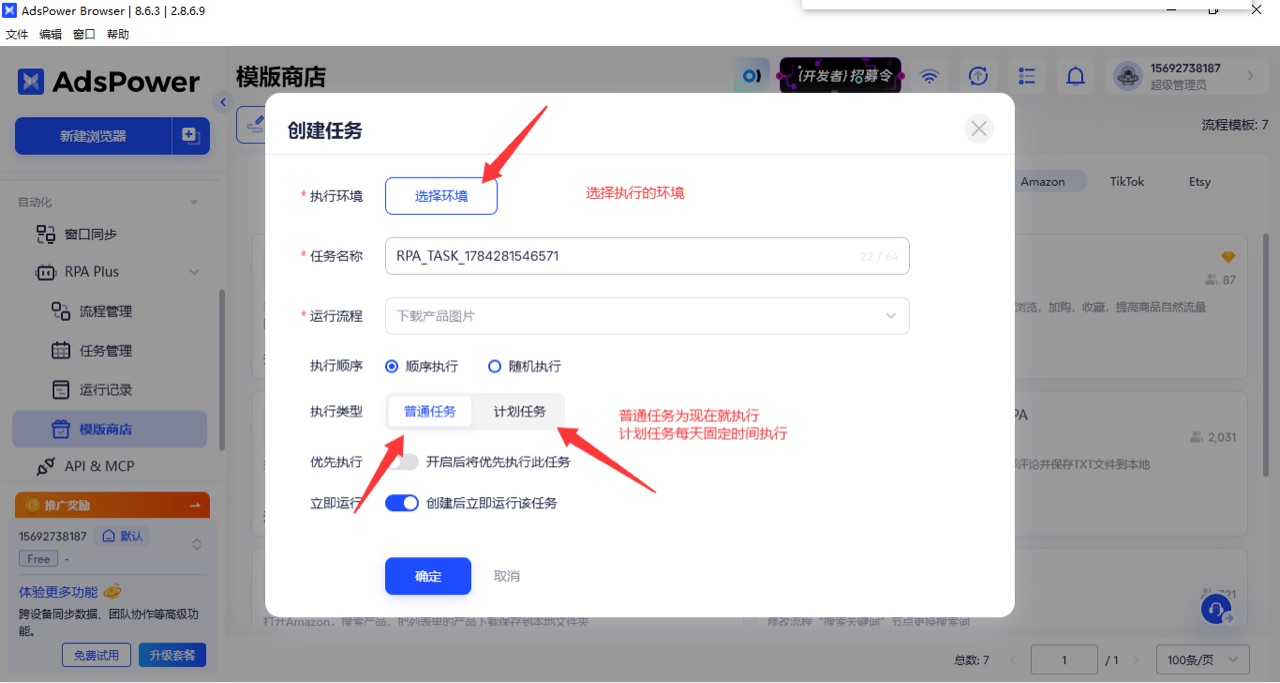The width and height of the screenshot is (1280, 683).
Task: Switch to the 计划任务 tab
Action: click(x=520, y=411)
